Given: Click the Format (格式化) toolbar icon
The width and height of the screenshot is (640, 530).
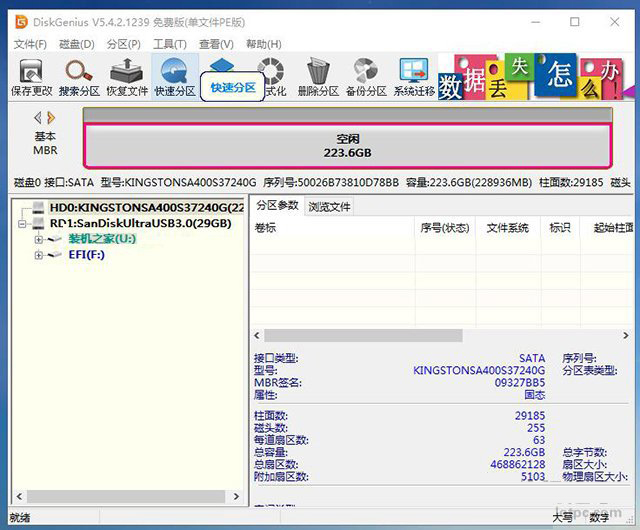Looking at the screenshot, I should (x=272, y=77).
